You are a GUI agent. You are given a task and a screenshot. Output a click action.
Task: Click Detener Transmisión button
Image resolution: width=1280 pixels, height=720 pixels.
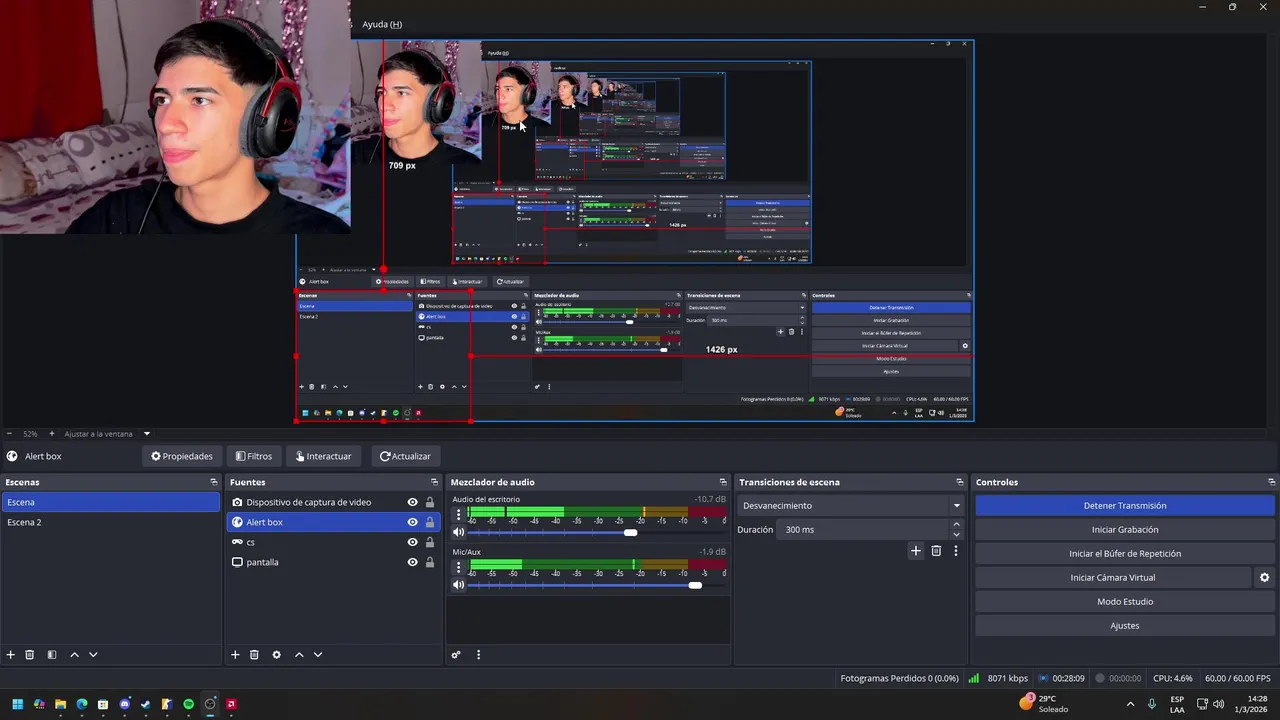pyautogui.click(x=1125, y=506)
